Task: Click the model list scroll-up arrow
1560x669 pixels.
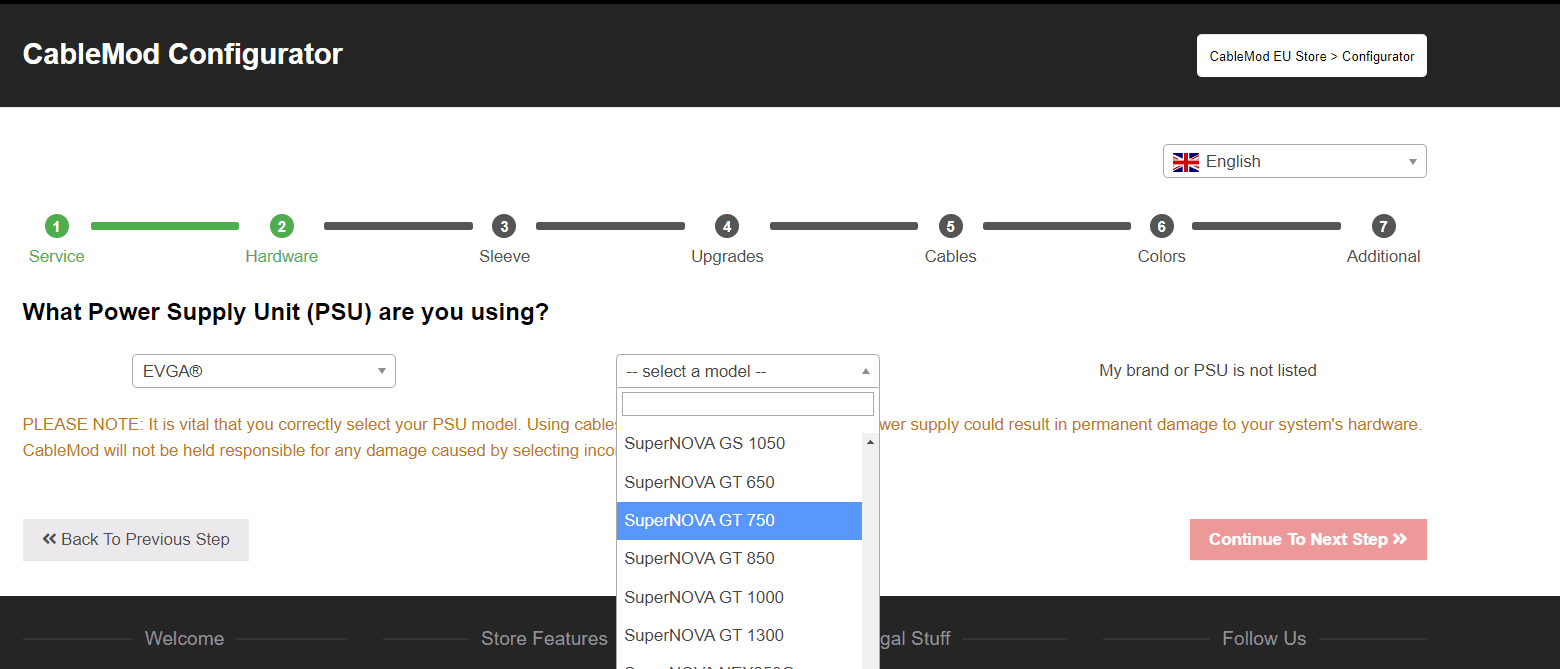Action: coord(870,442)
